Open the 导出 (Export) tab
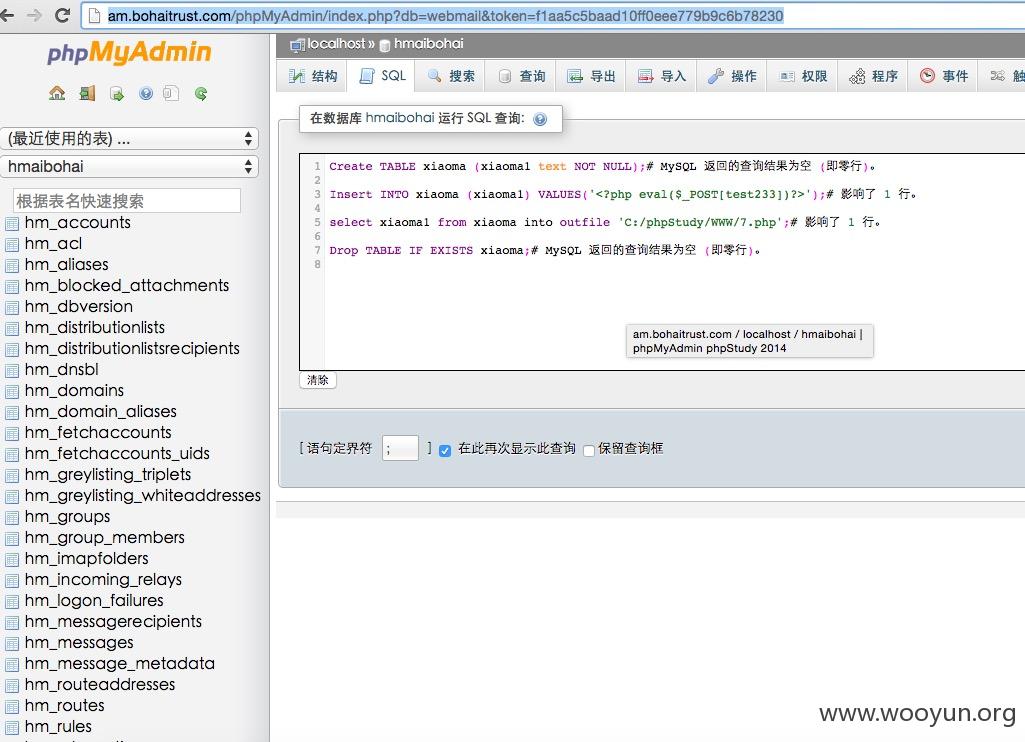This screenshot has width=1025, height=742. pyautogui.click(x=592, y=76)
